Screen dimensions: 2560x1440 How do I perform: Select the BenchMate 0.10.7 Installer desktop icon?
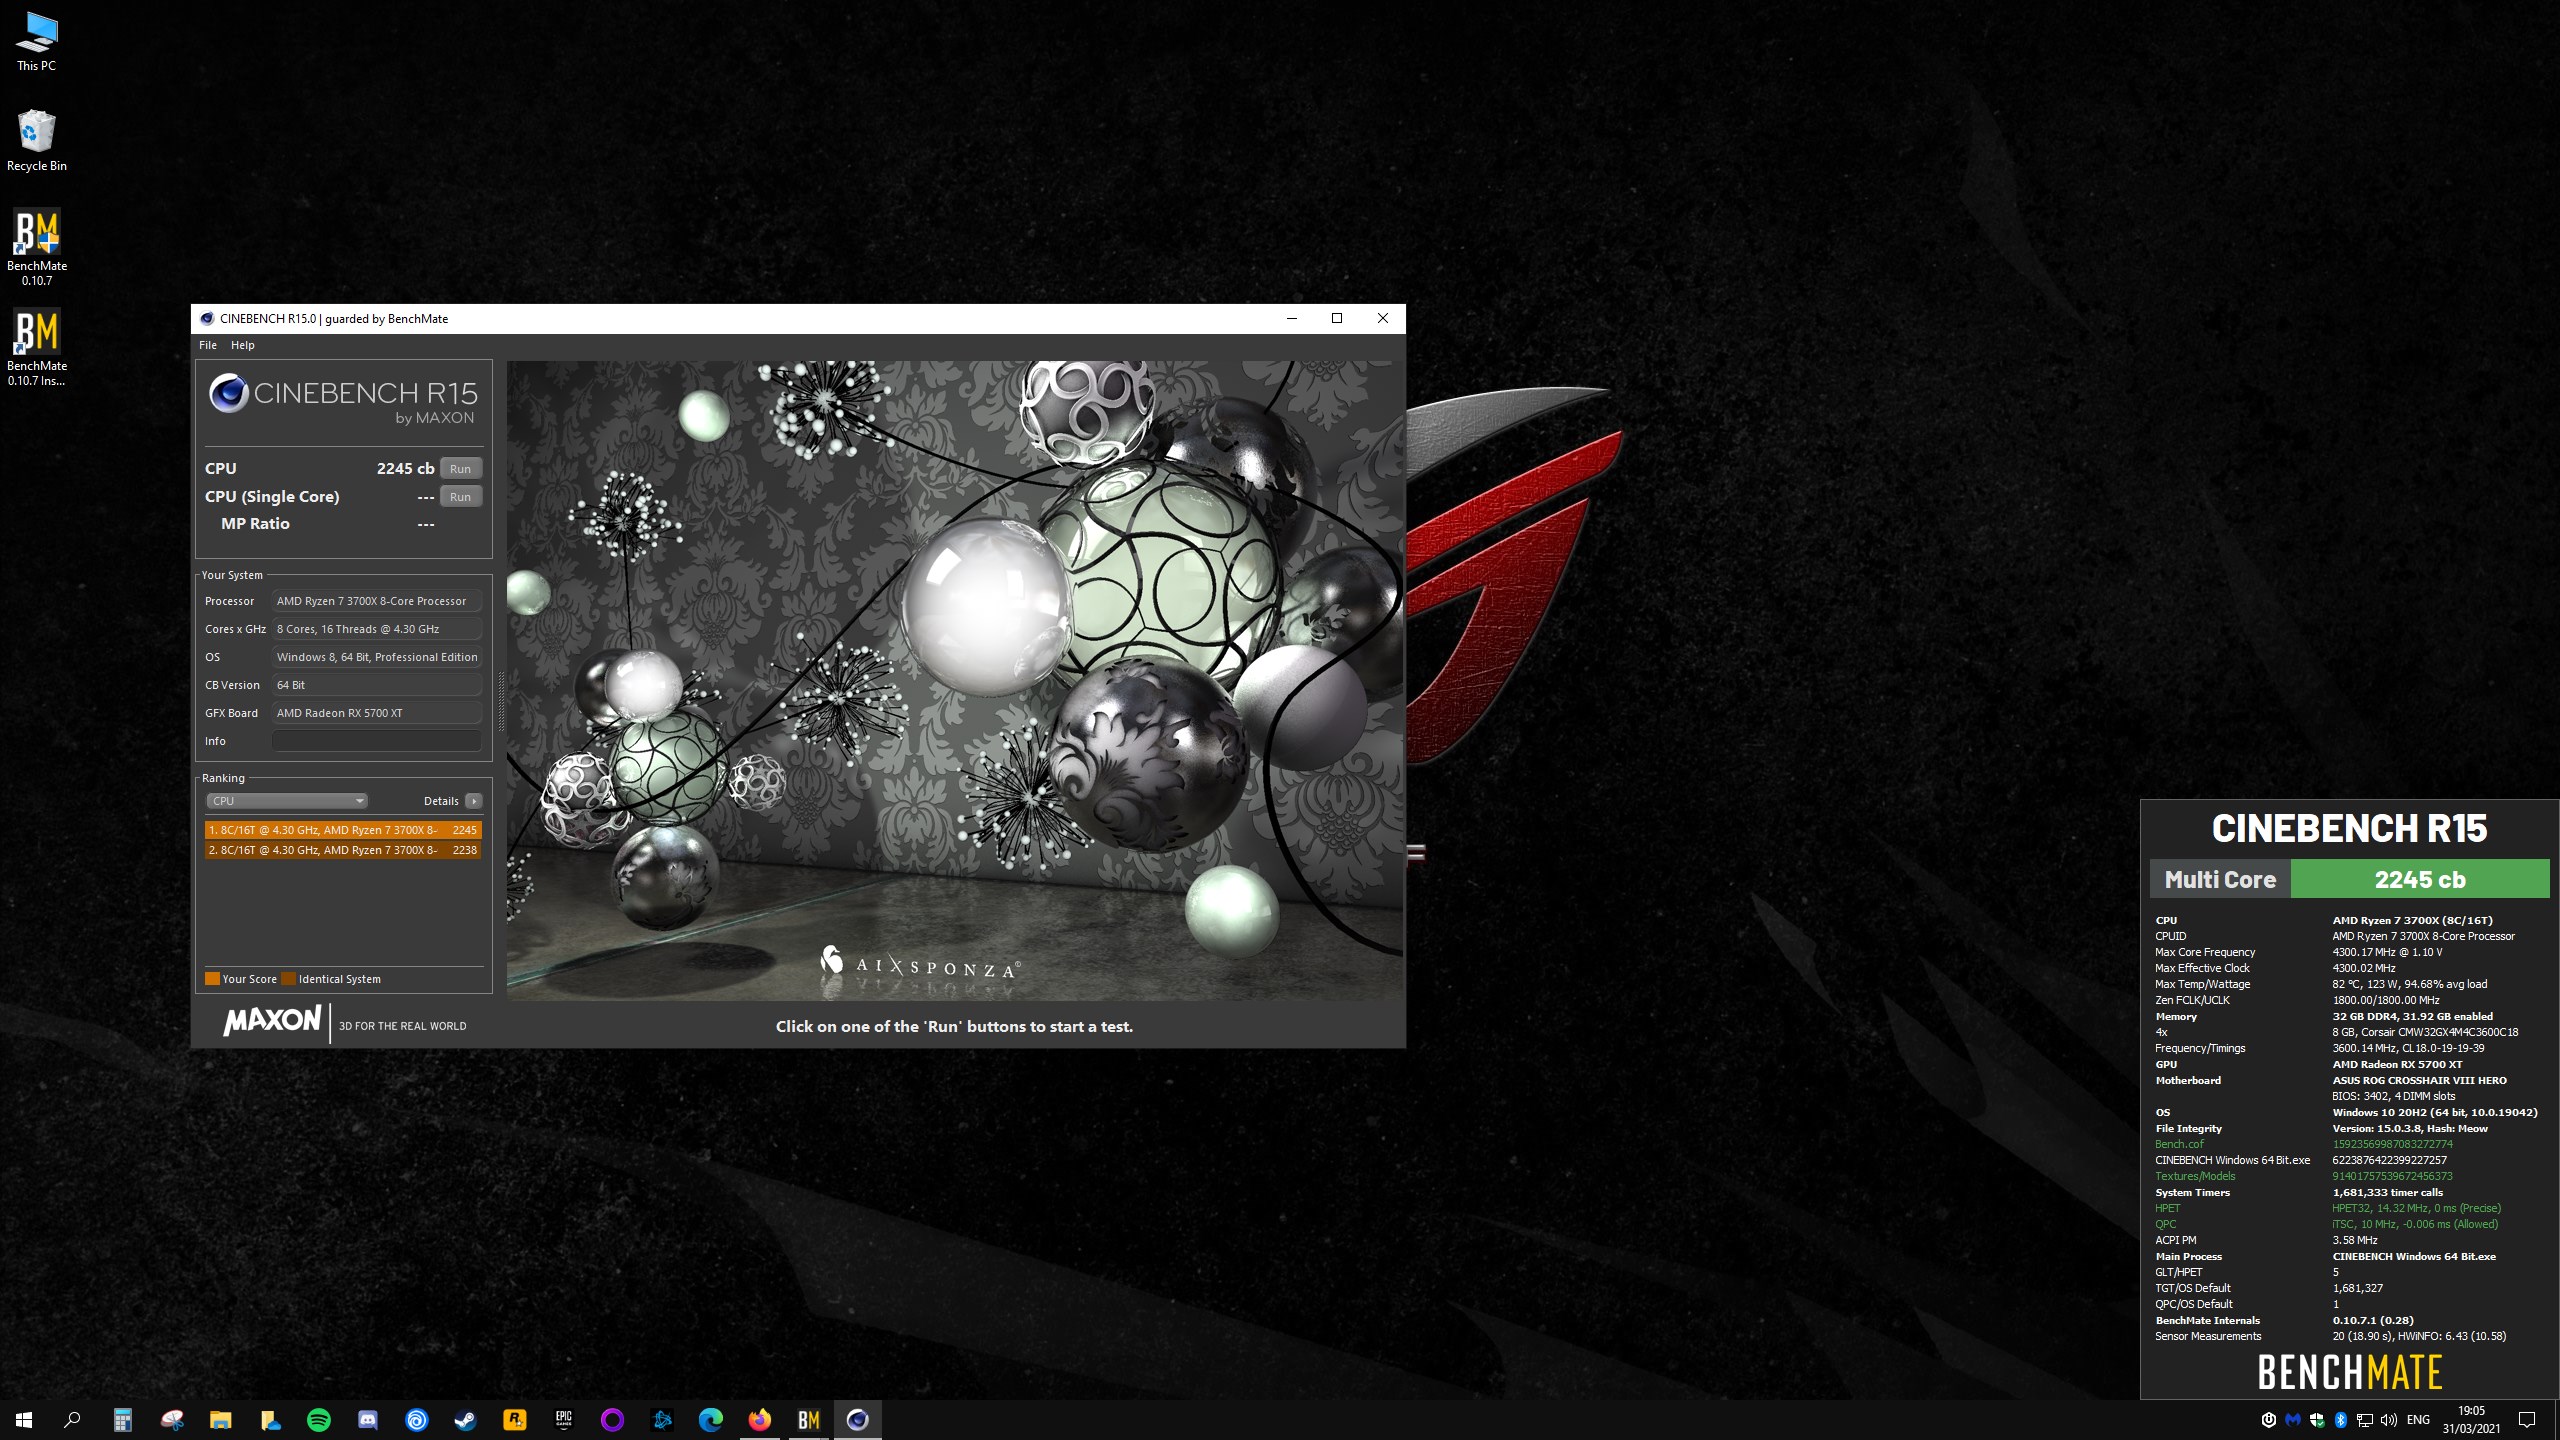[37, 347]
